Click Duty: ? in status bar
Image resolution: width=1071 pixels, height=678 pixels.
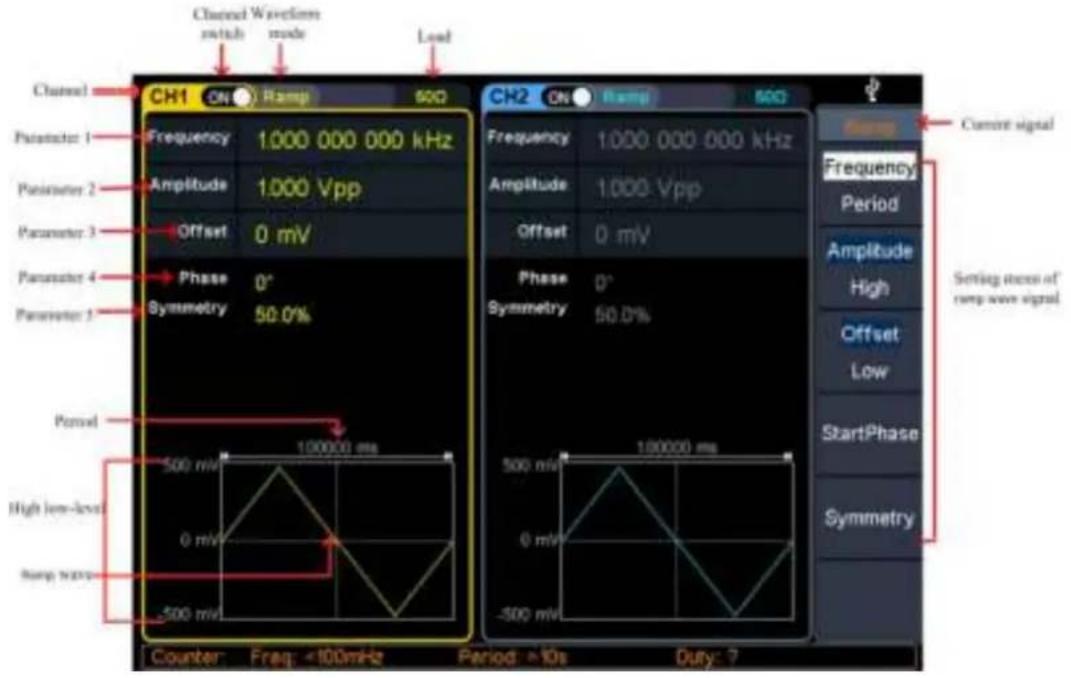tap(707, 658)
